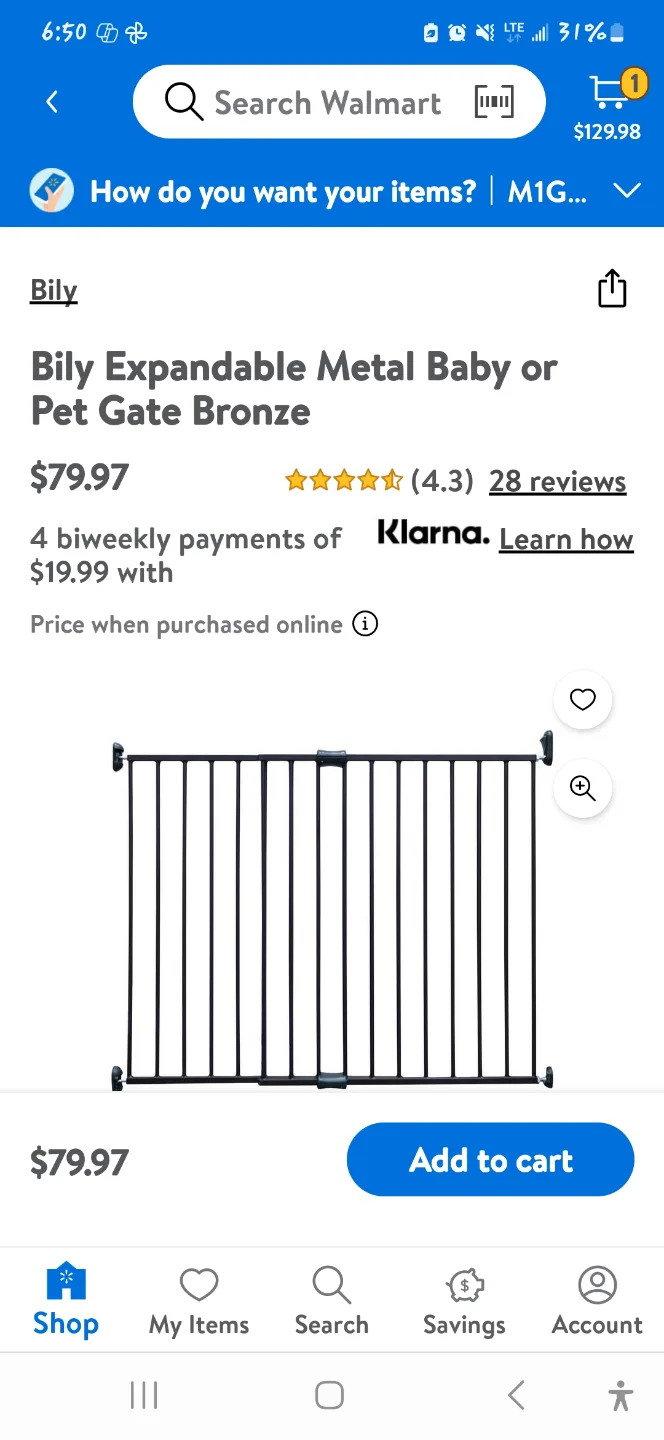This screenshot has width=664, height=1440.
Task: Open Learn how for Klarna payments
Action: pos(566,539)
